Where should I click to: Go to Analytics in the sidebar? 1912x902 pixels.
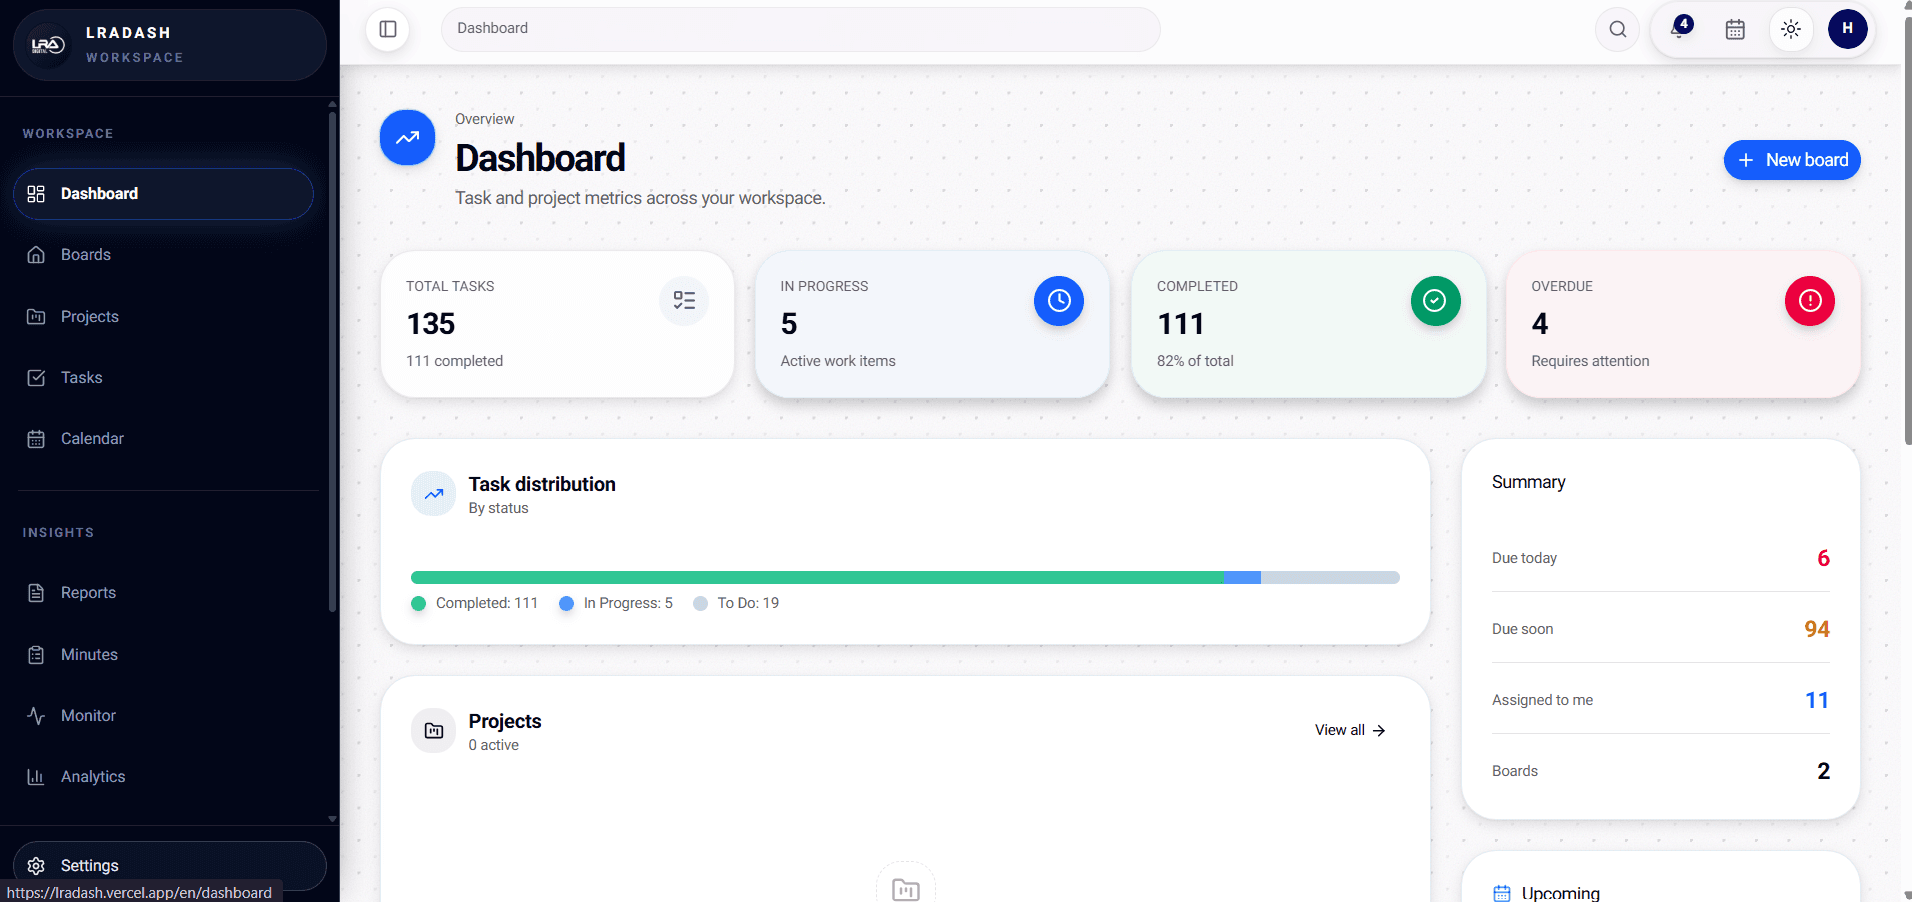click(x=163, y=777)
